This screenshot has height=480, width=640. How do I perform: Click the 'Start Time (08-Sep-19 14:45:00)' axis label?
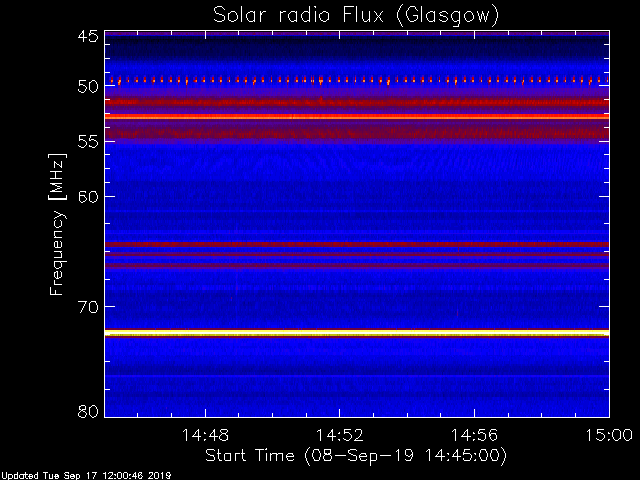tap(356, 456)
